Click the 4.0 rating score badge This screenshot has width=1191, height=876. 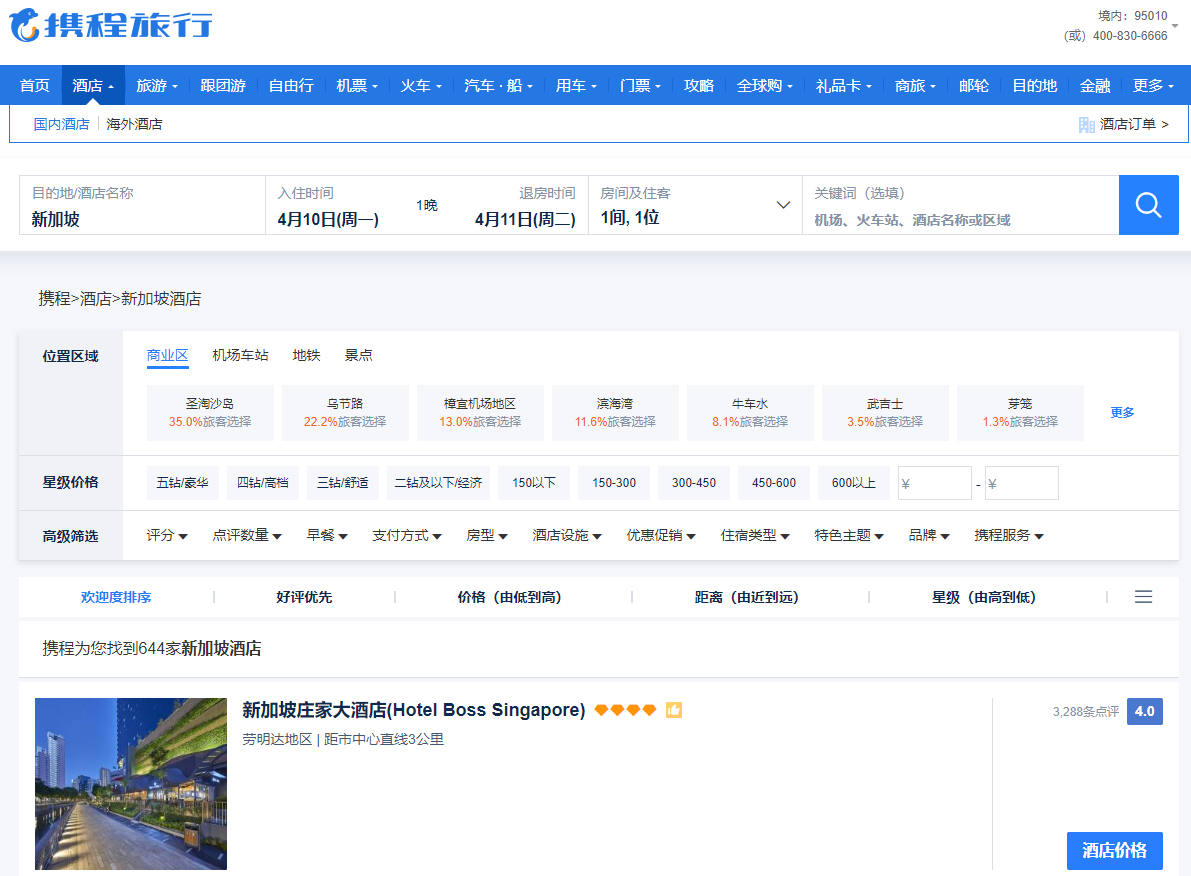click(1144, 712)
